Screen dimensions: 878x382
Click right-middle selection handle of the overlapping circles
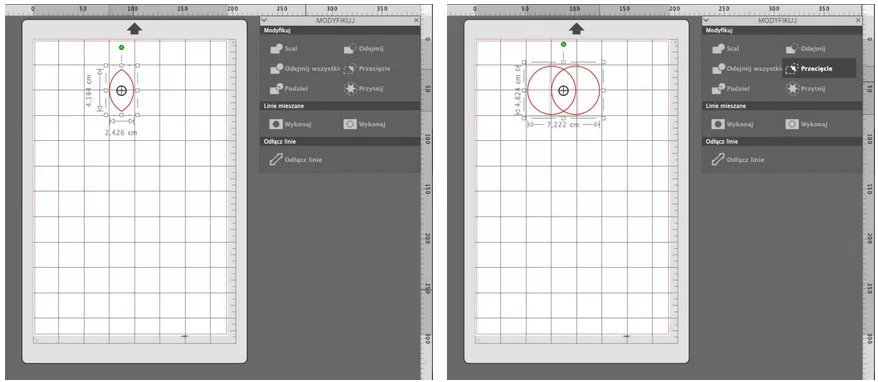(x=604, y=90)
